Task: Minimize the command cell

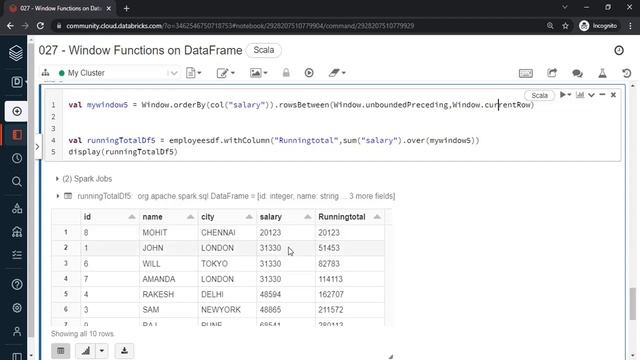Action: 602,95
